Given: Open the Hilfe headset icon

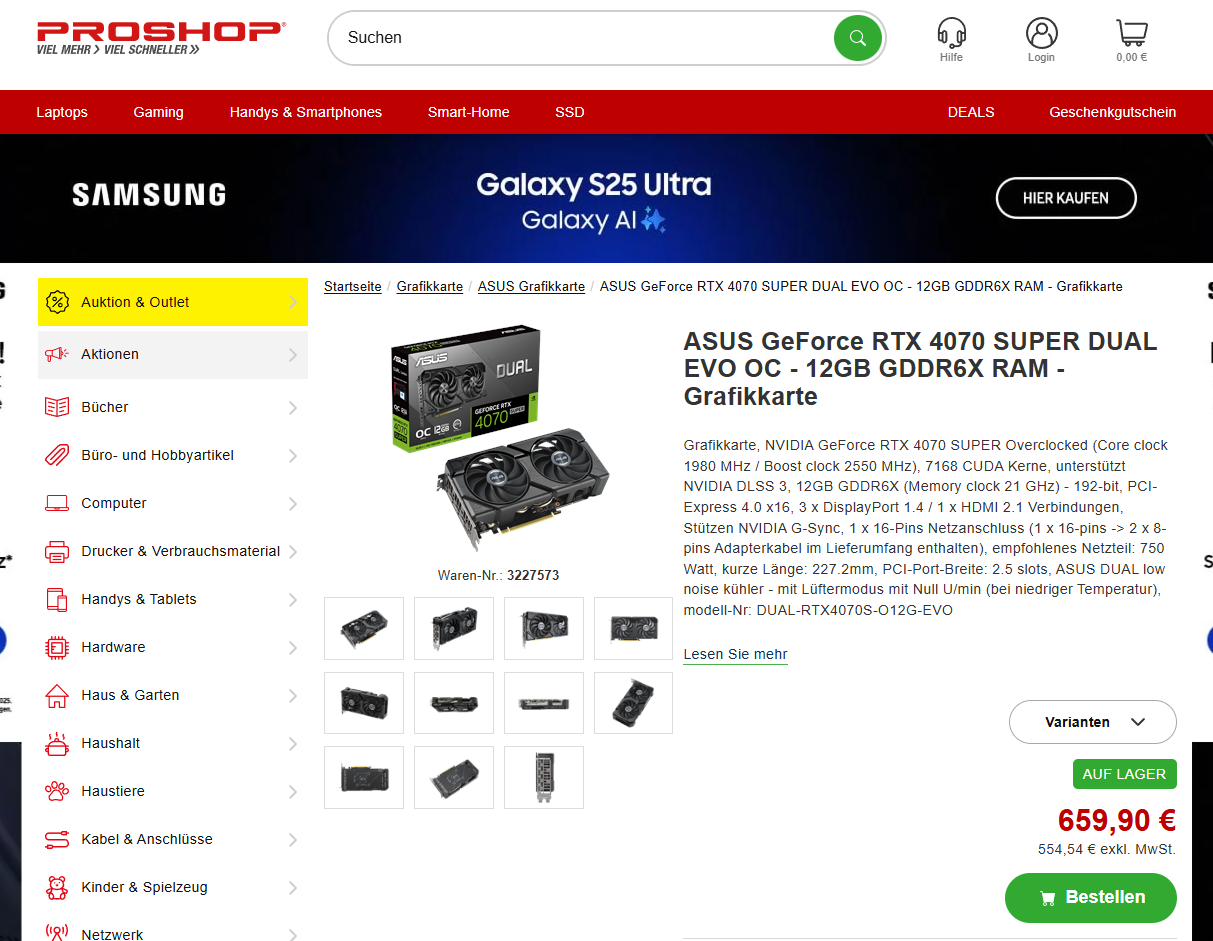Looking at the screenshot, I should pyautogui.click(x=951, y=33).
